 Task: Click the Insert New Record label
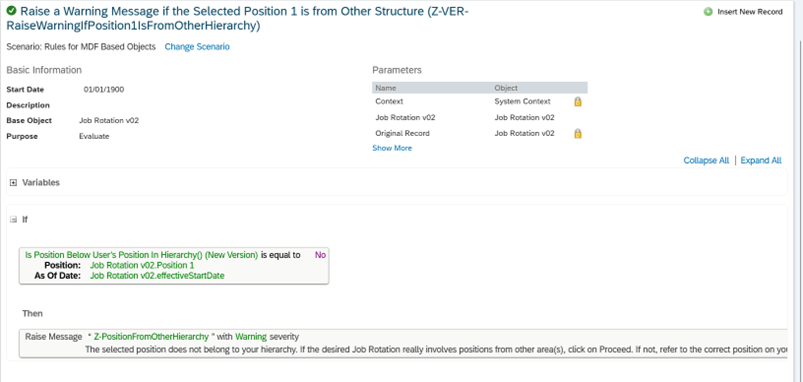[x=750, y=12]
